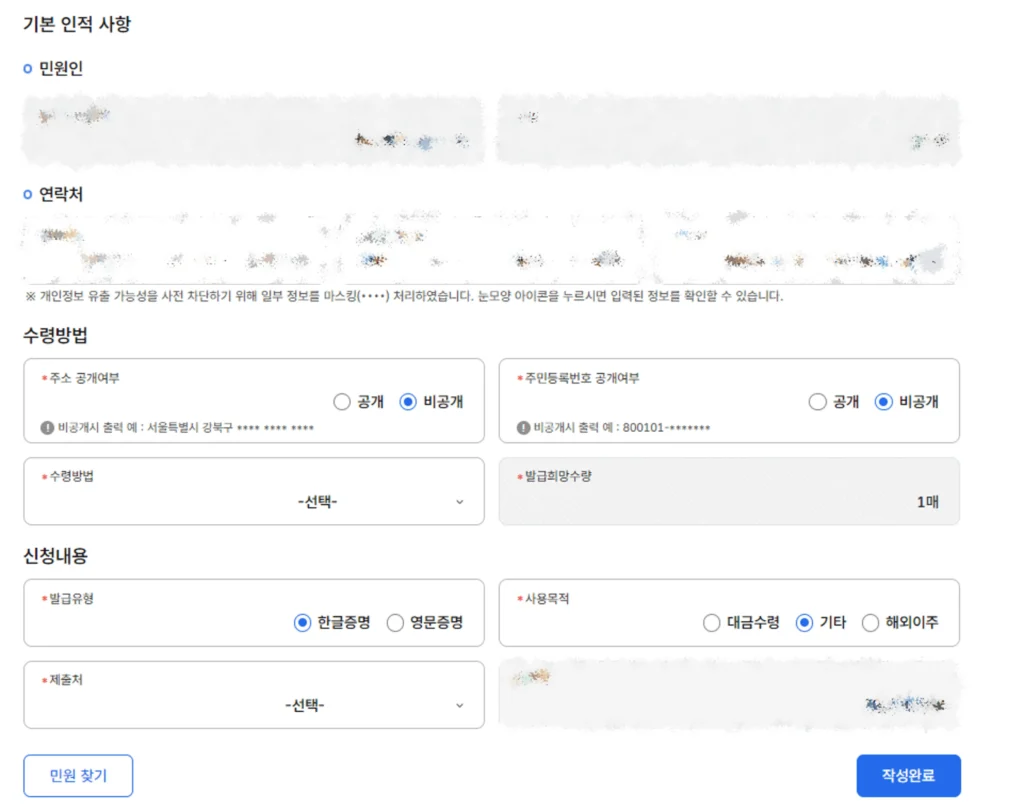This screenshot has width=1024, height=811.
Task: Click the 주민등록번호 공개여부 label
Action: coord(582,378)
